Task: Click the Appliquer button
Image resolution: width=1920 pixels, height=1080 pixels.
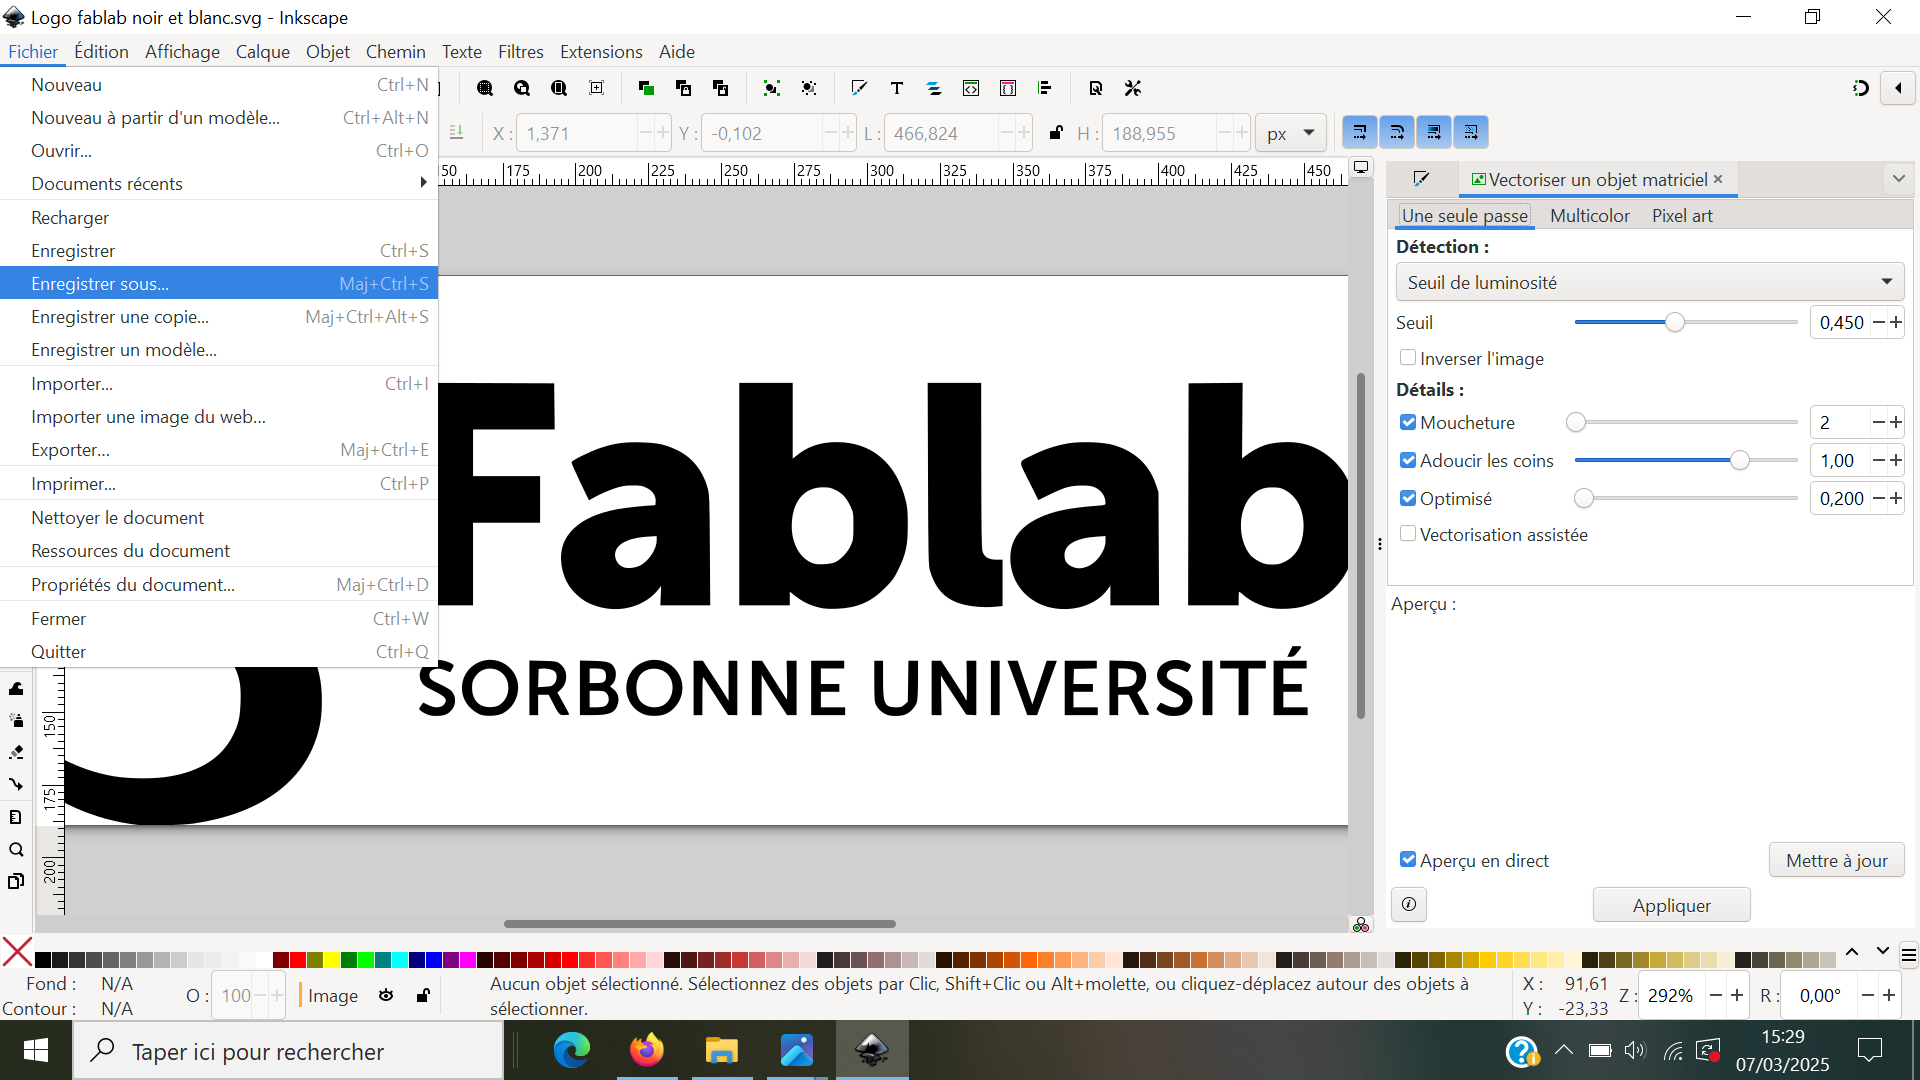Action: (1671, 905)
